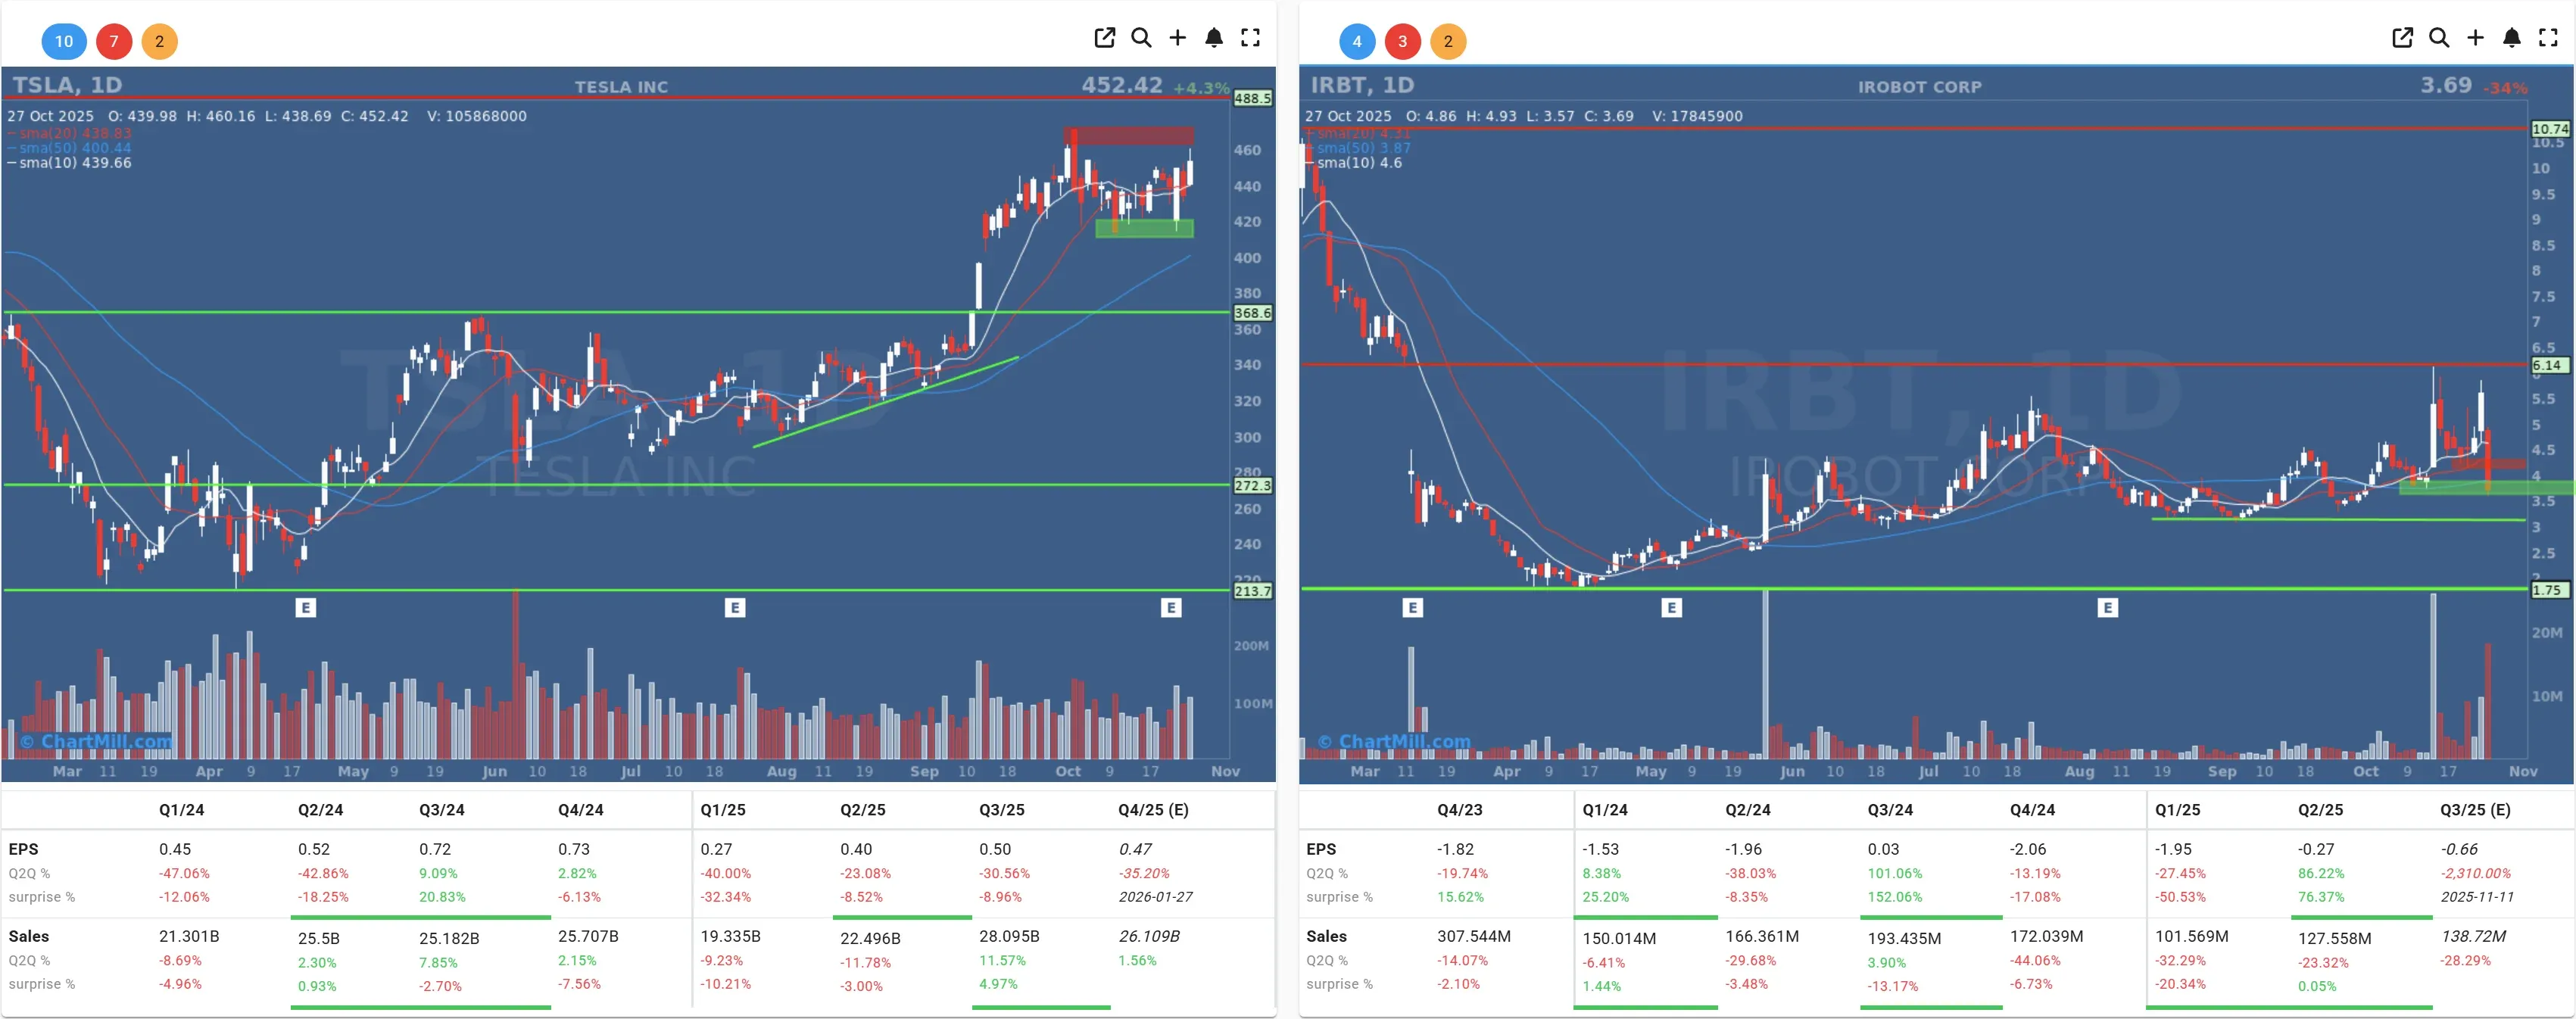2576x1019 pixels.
Task: Click the red 3 rating badge on IRBT
Action: click(x=1403, y=42)
